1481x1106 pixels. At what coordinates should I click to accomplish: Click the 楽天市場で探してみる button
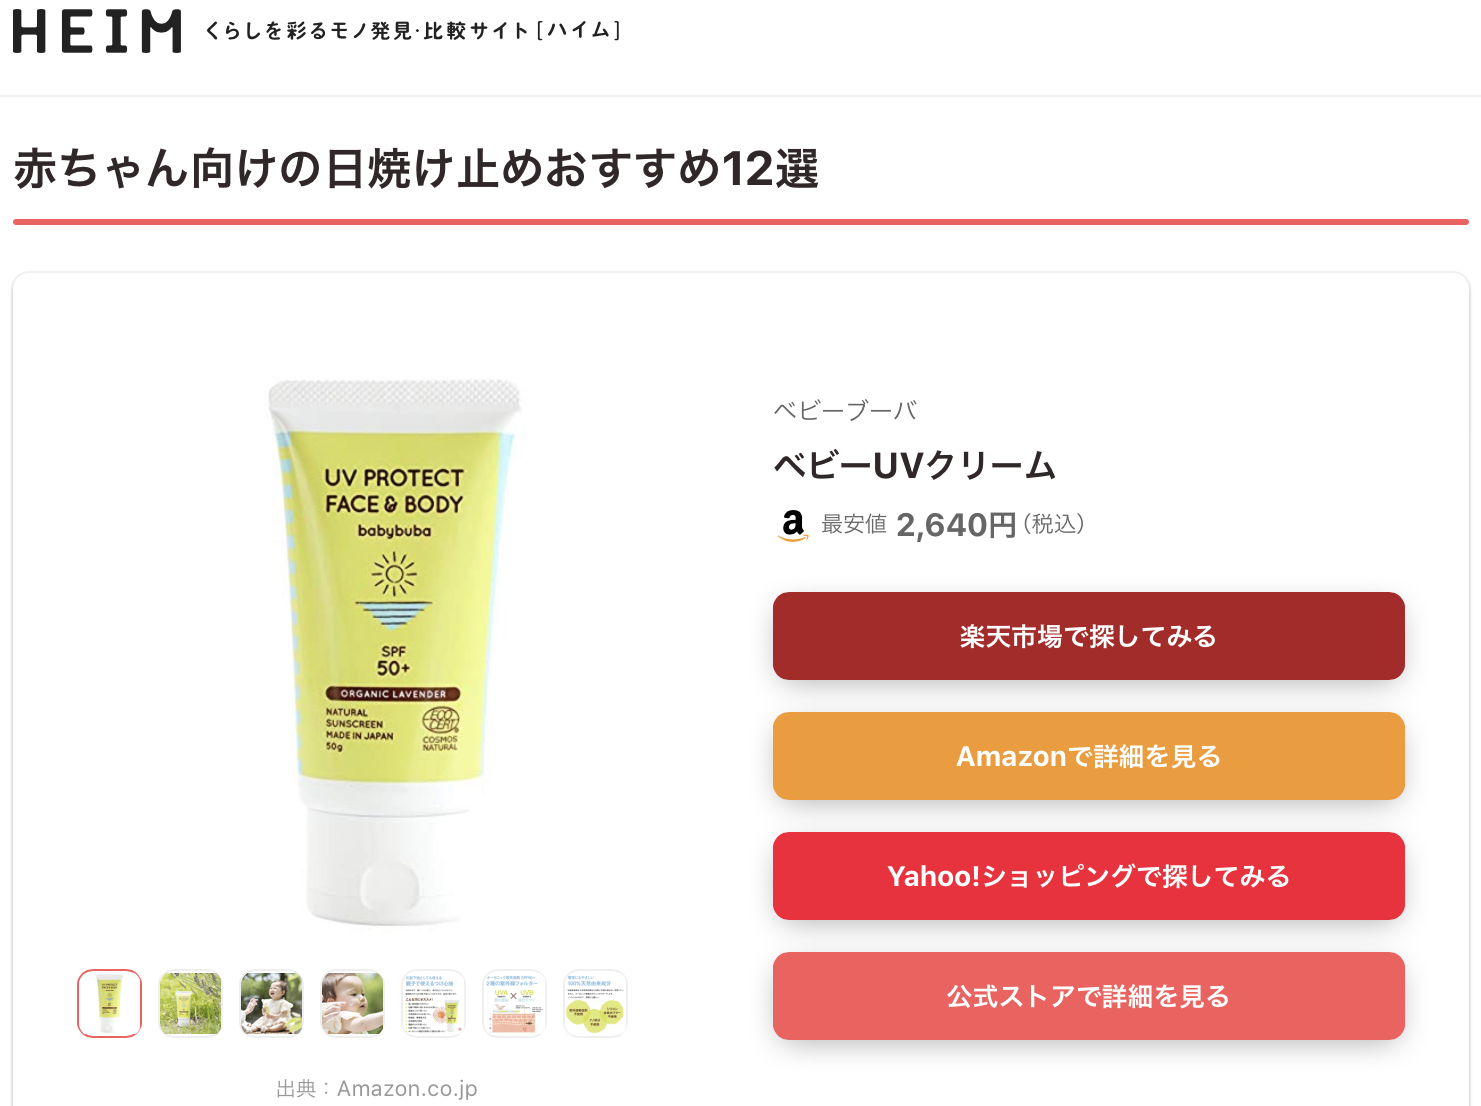click(1088, 636)
